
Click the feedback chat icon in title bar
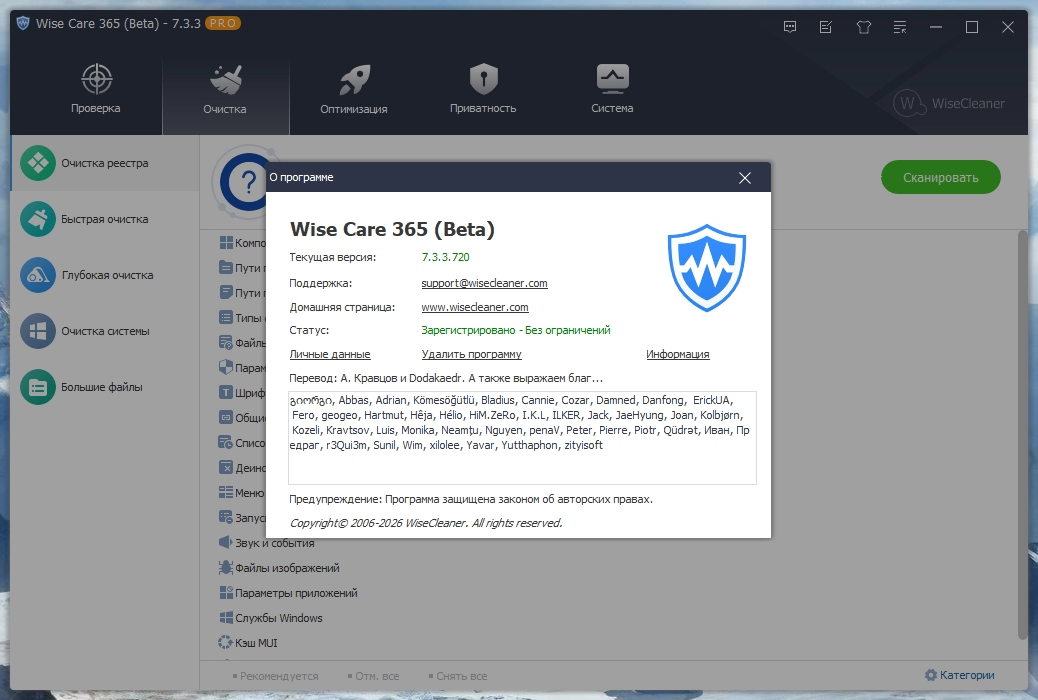790,27
